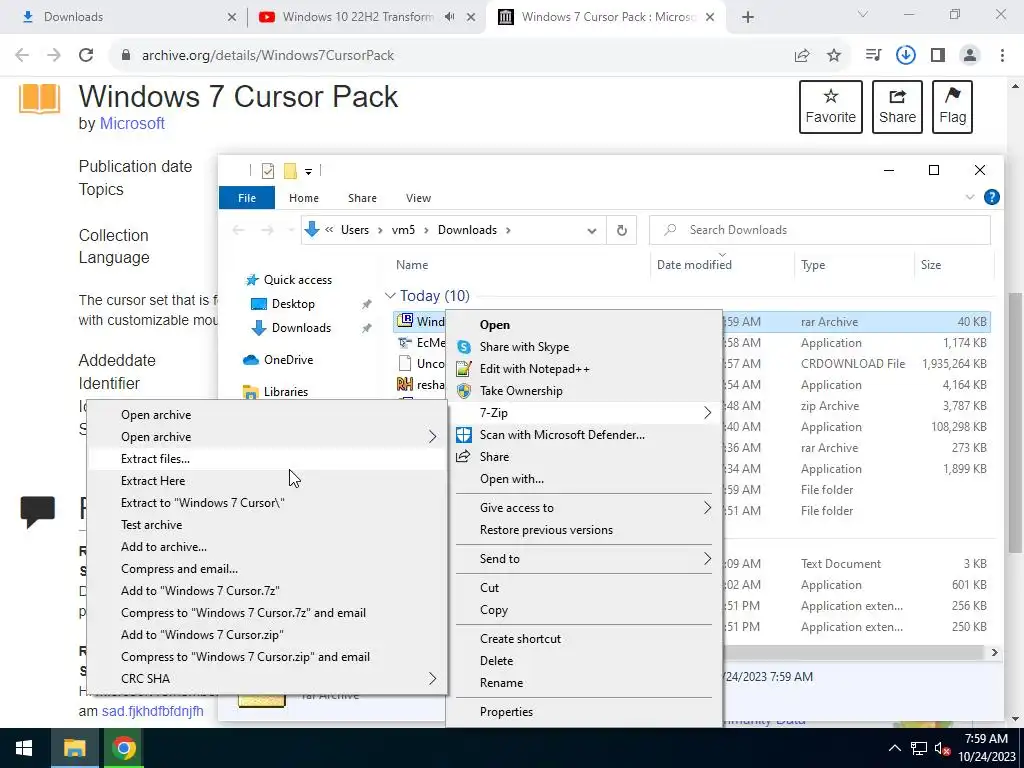Click the muted volume tray icon
The height and width of the screenshot is (768, 1024).
942,749
